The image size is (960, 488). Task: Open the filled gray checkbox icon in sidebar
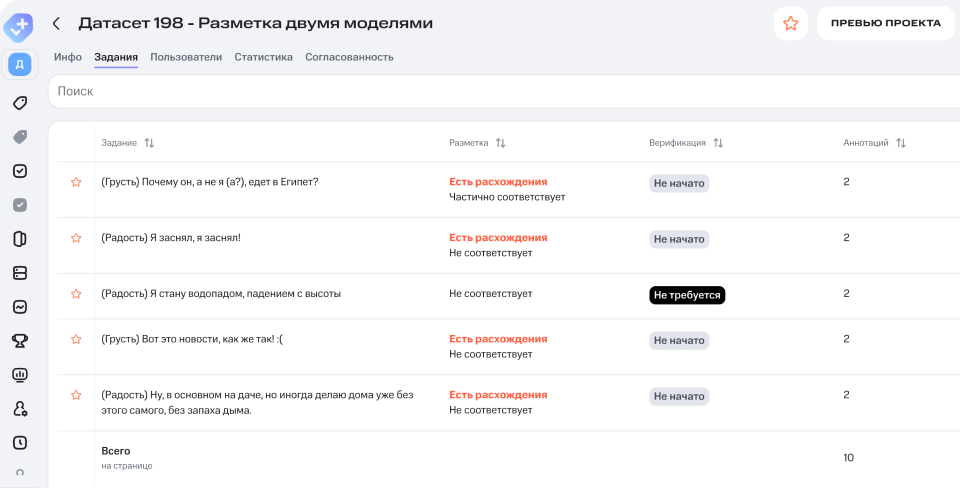[x=20, y=205]
